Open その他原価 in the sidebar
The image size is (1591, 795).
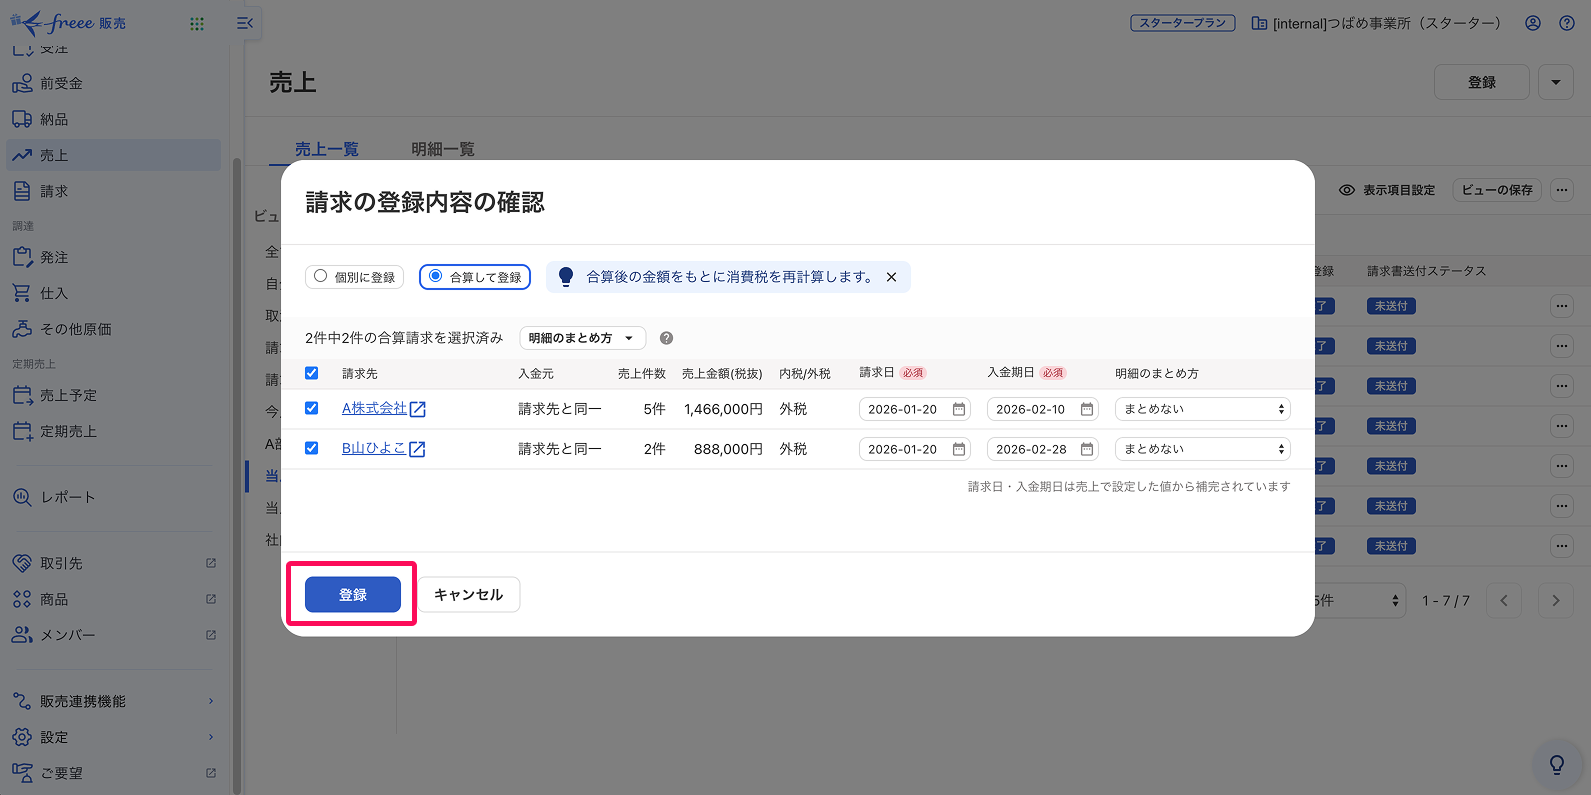[x=112, y=329]
